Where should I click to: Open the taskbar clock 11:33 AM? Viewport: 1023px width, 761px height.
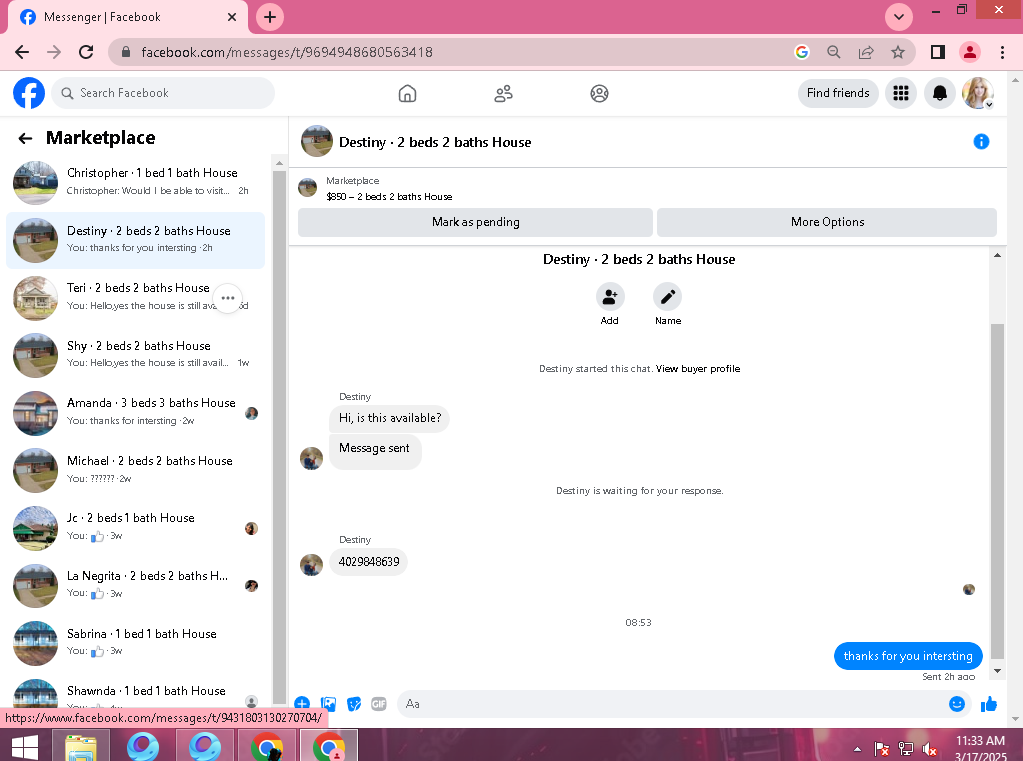[981, 747]
